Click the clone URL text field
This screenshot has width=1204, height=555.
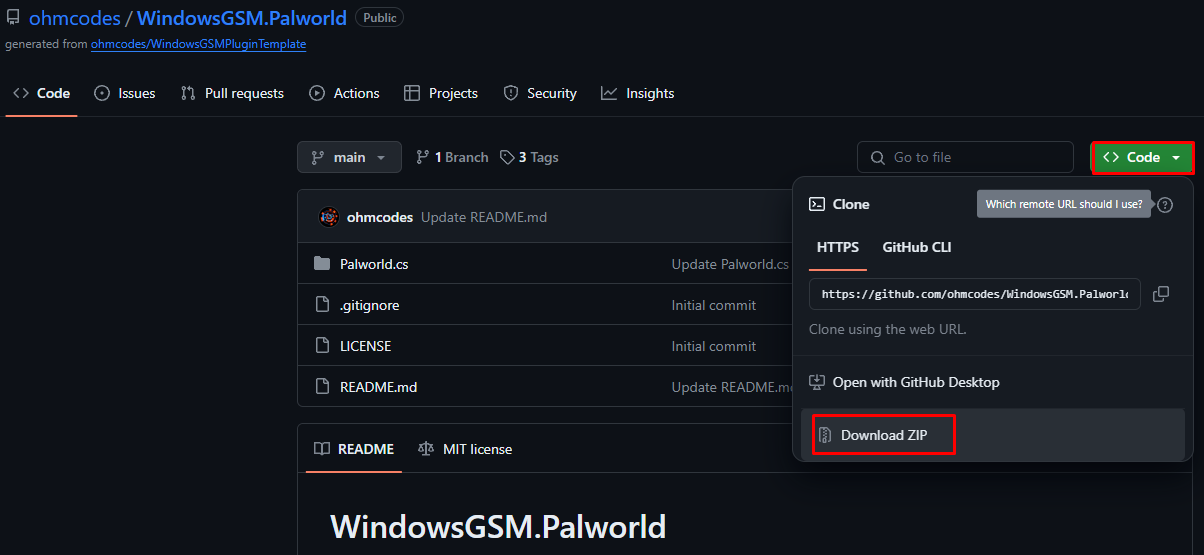pyautogui.click(x=974, y=294)
